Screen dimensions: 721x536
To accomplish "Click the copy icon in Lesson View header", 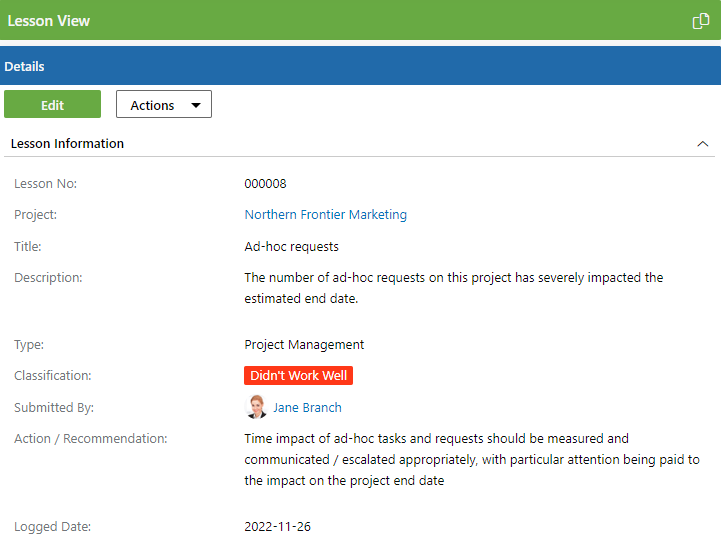I will tap(701, 21).
